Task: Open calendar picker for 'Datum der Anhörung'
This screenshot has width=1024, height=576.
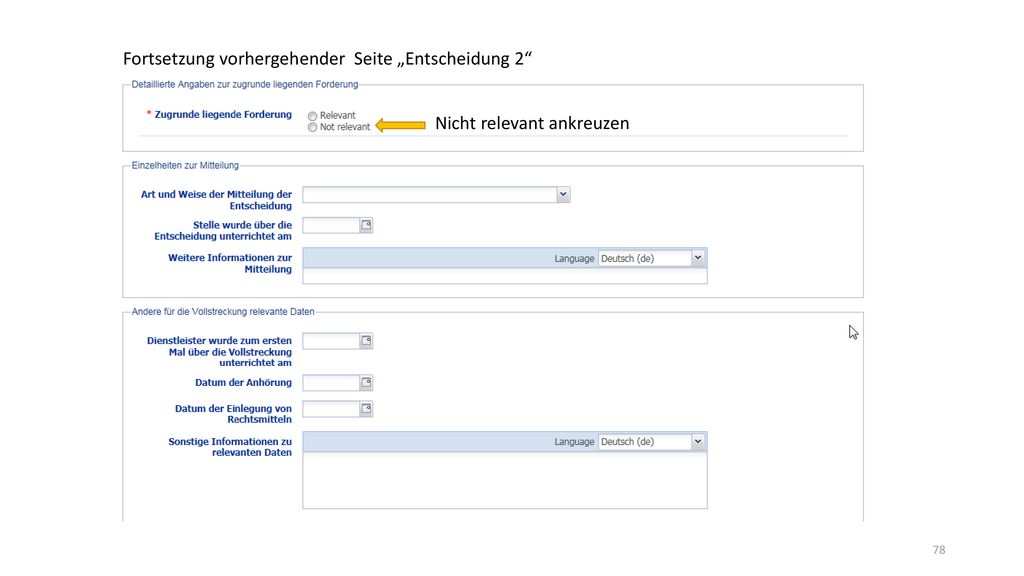Action: (366, 383)
